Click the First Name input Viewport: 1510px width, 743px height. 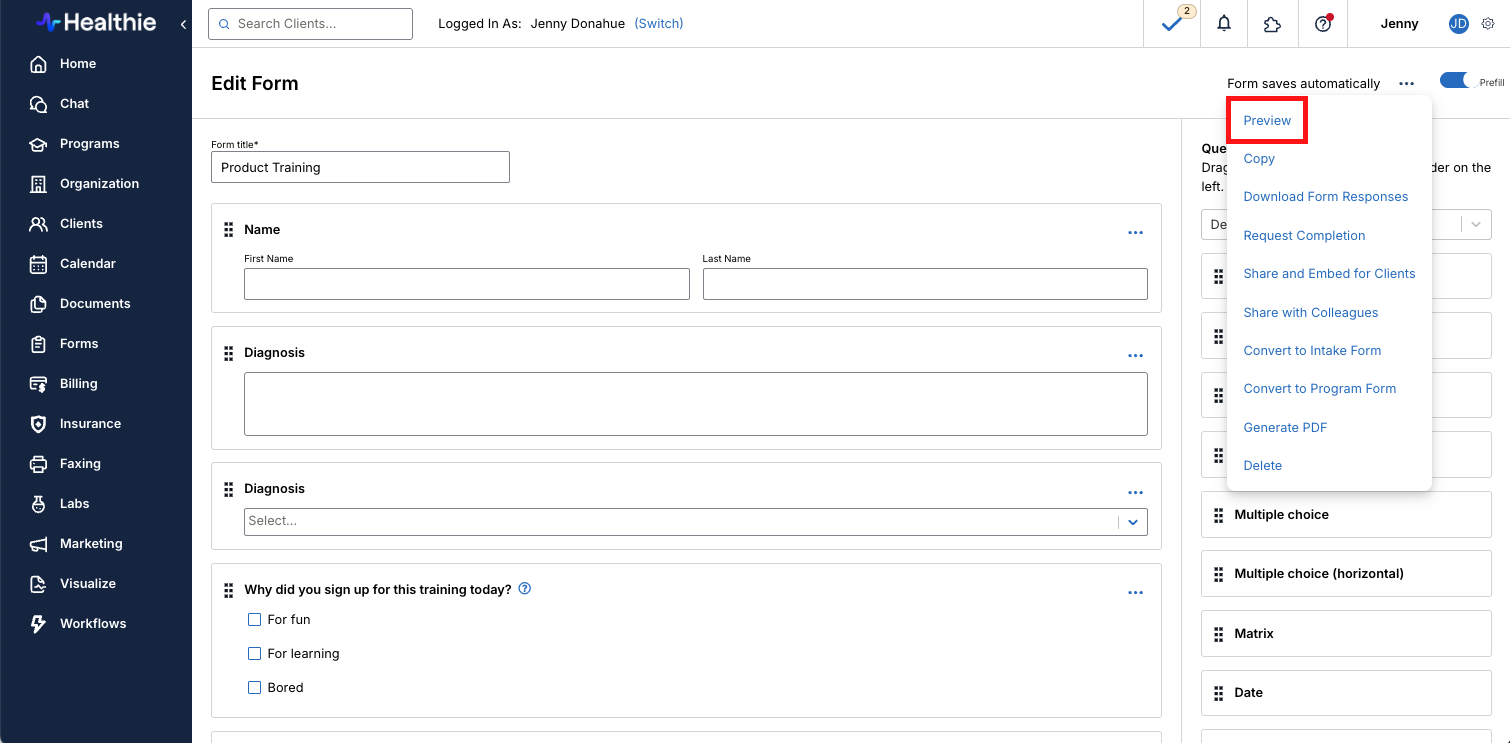[x=466, y=284]
